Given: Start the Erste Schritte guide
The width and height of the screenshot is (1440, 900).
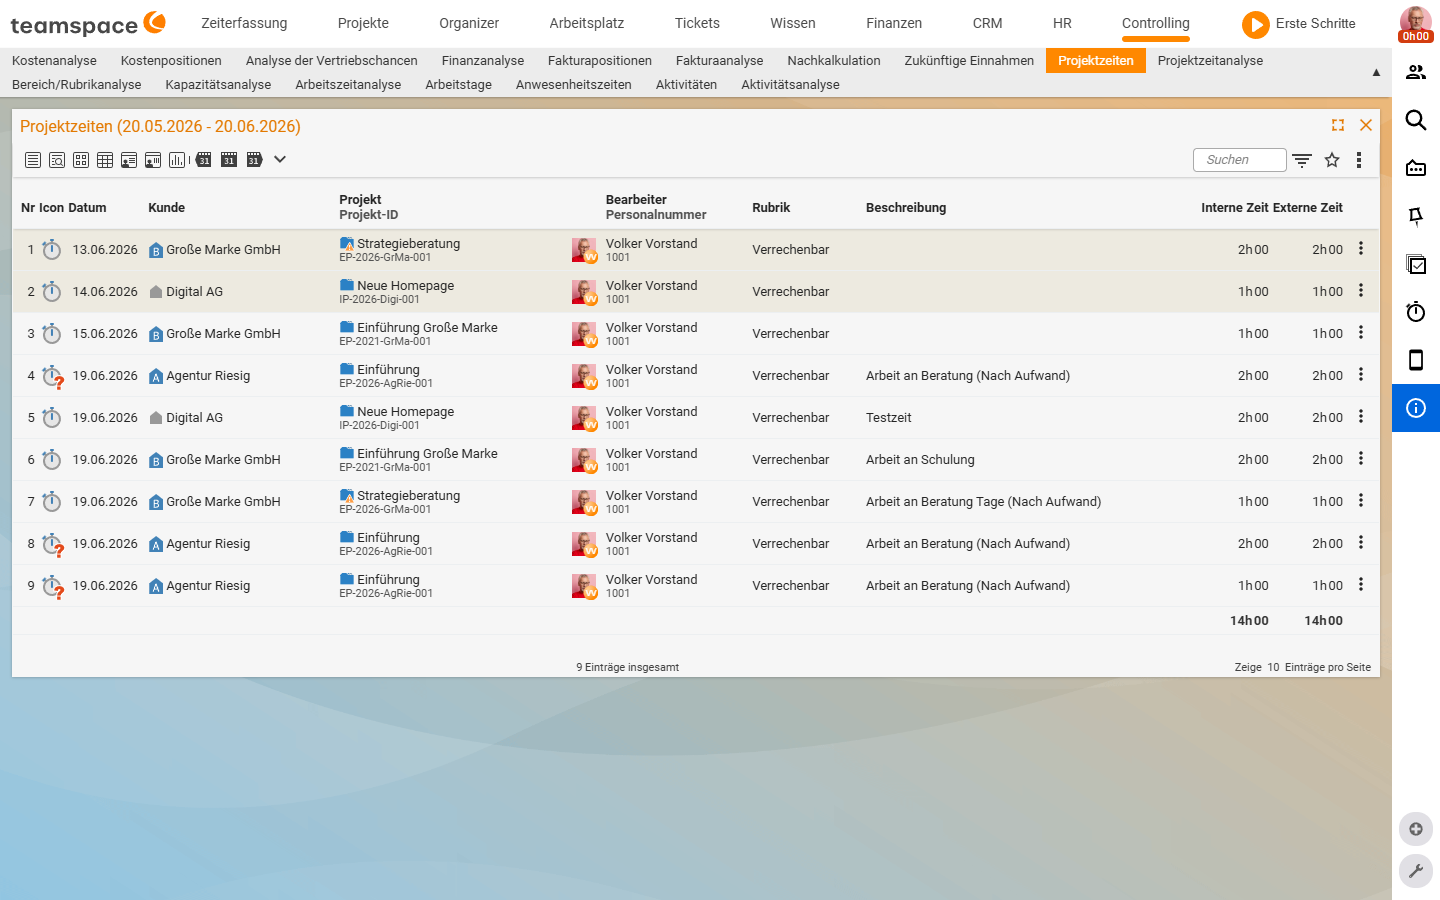Looking at the screenshot, I should pyautogui.click(x=1299, y=24).
